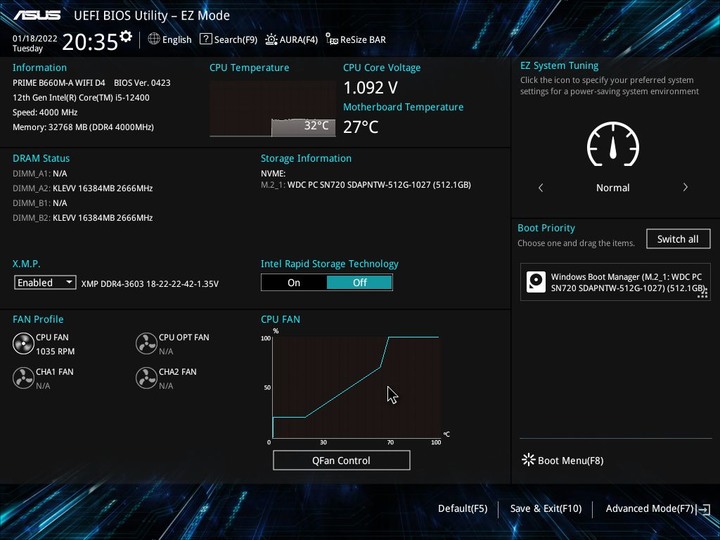Load Default(F5) settings
Image resolution: width=720 pixels, height=540 pixels.
462,508
